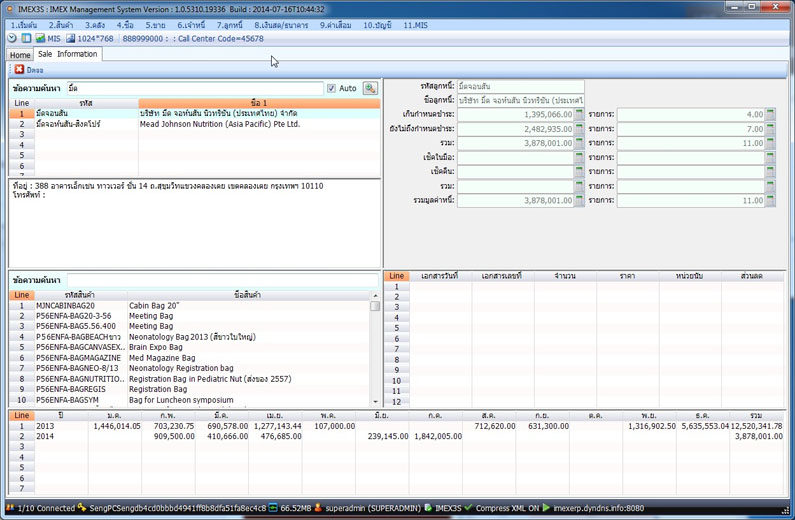Viewport: 795px width, 520px height.
Task: Select the Brain Expo Bag product row
Action: [153, 347]
